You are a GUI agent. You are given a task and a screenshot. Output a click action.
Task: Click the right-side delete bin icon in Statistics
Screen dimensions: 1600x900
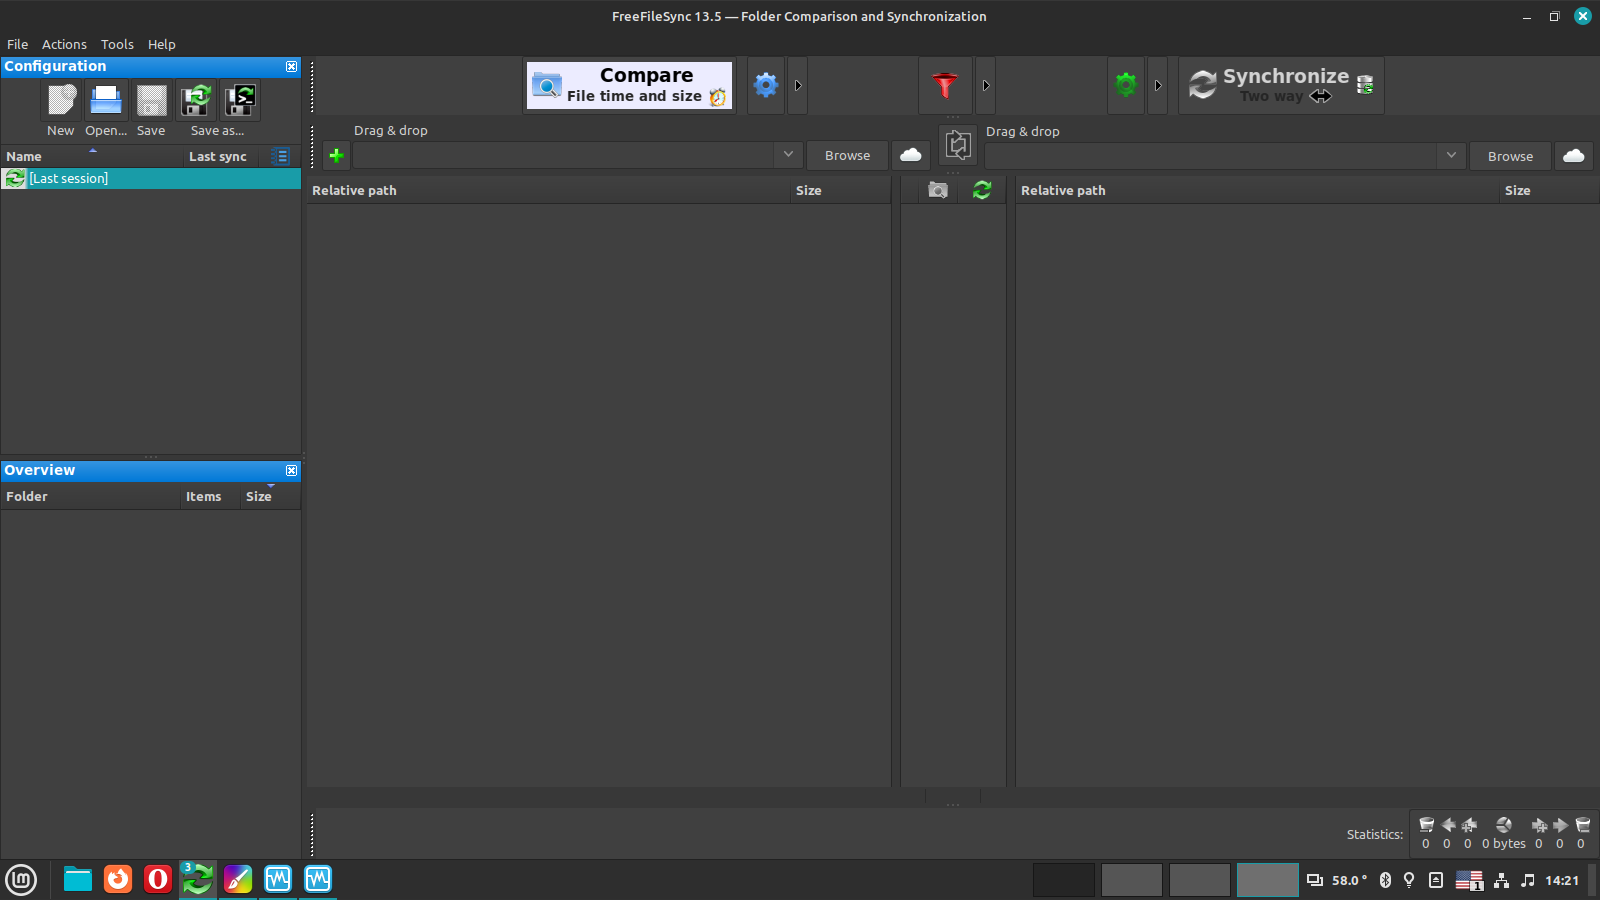[1583, 825]
